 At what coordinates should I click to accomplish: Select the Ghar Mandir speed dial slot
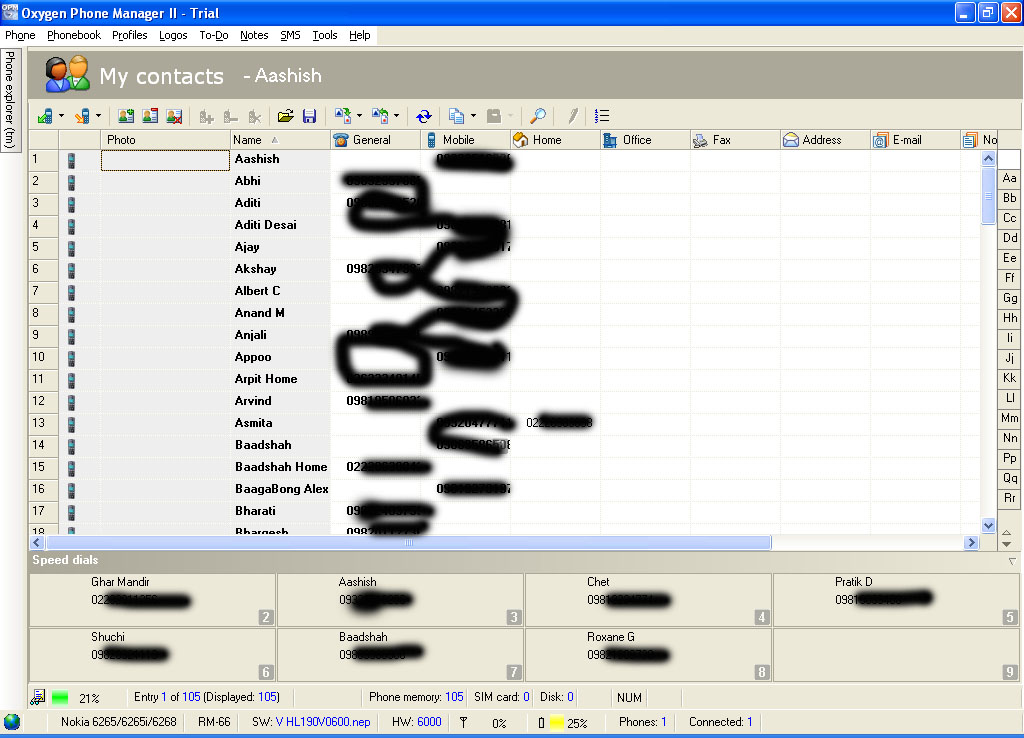pos(152,600)
